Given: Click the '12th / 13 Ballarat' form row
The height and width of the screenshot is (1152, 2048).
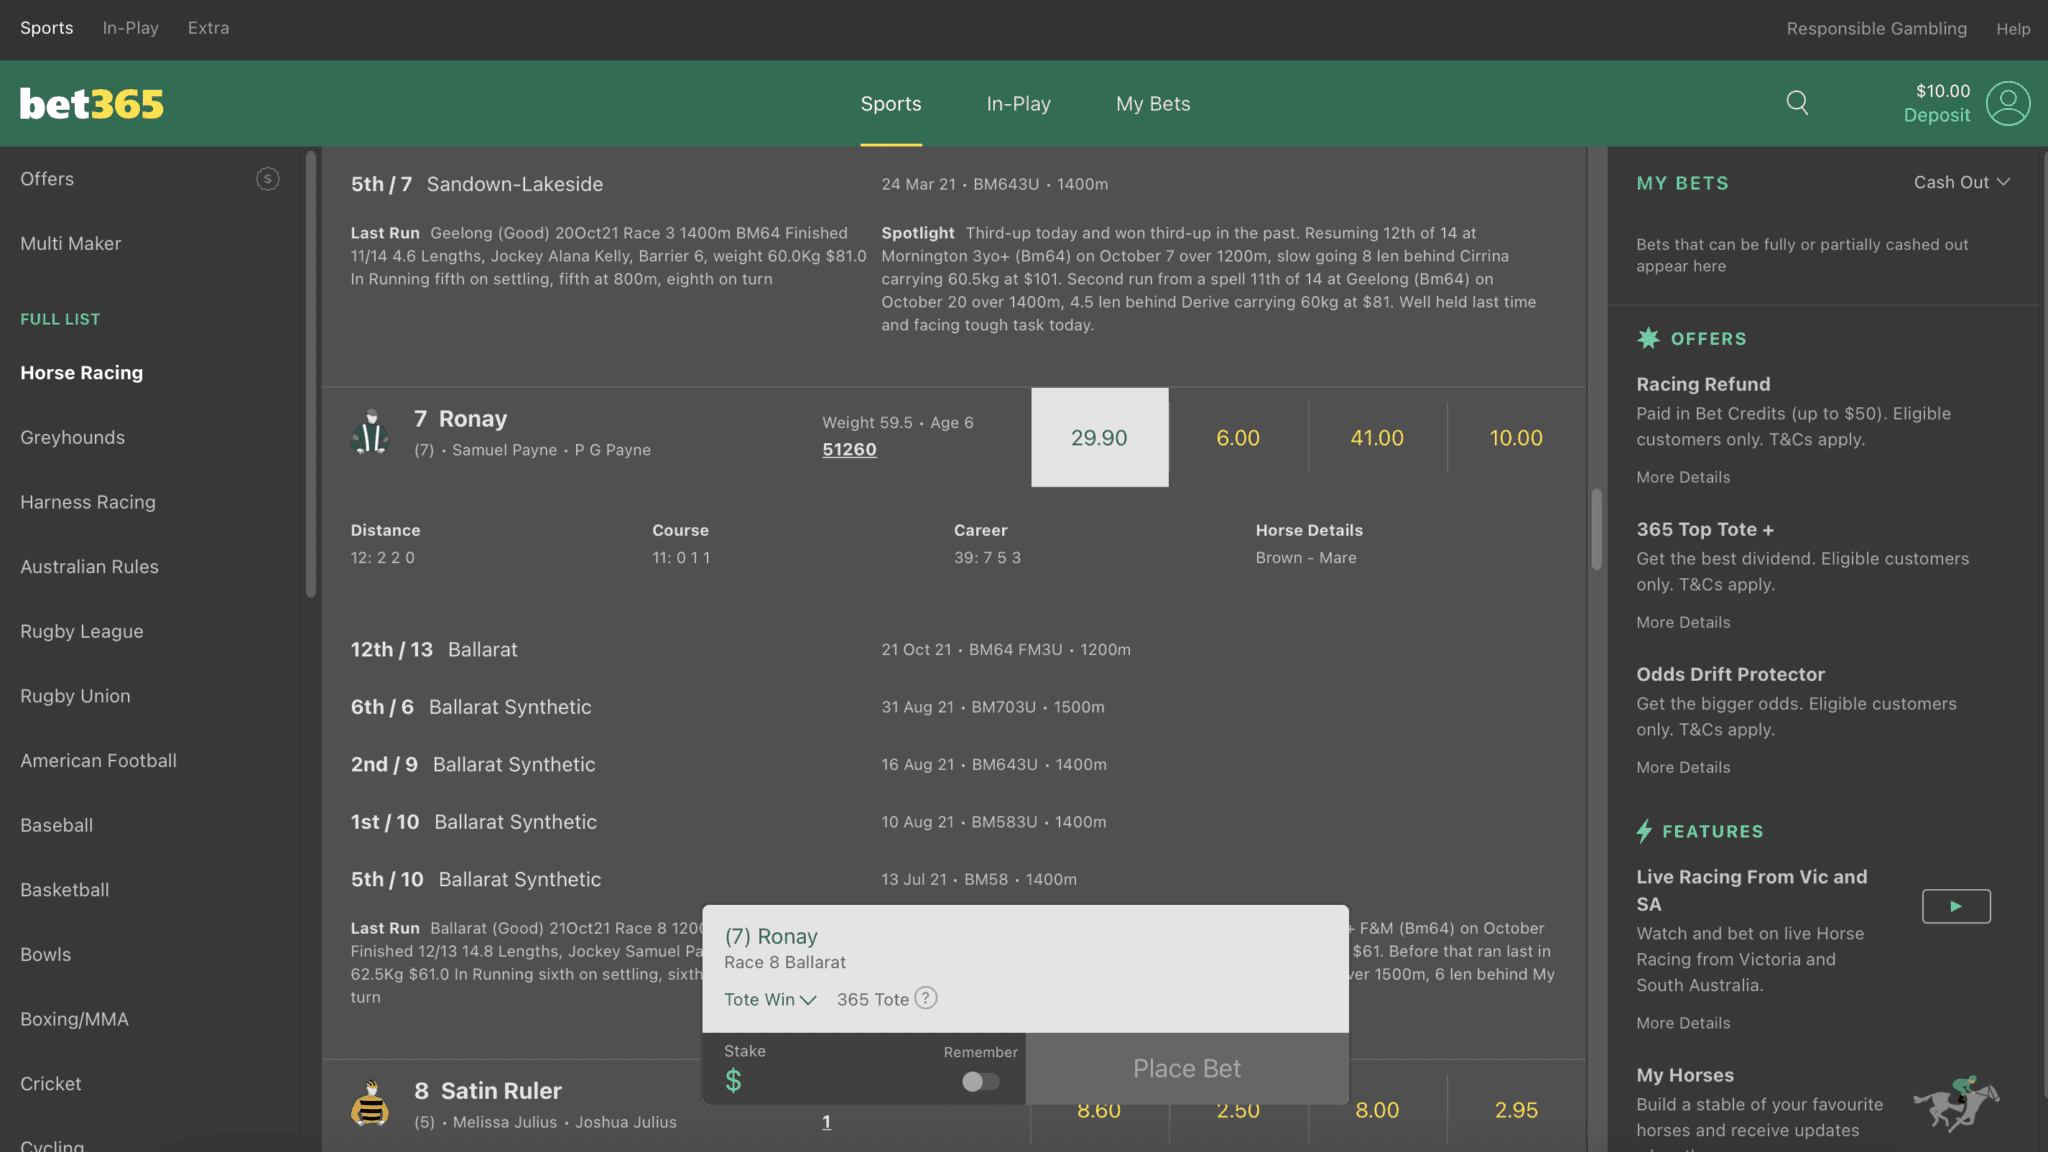Looking at the screenshot, I should click(954, 649).
